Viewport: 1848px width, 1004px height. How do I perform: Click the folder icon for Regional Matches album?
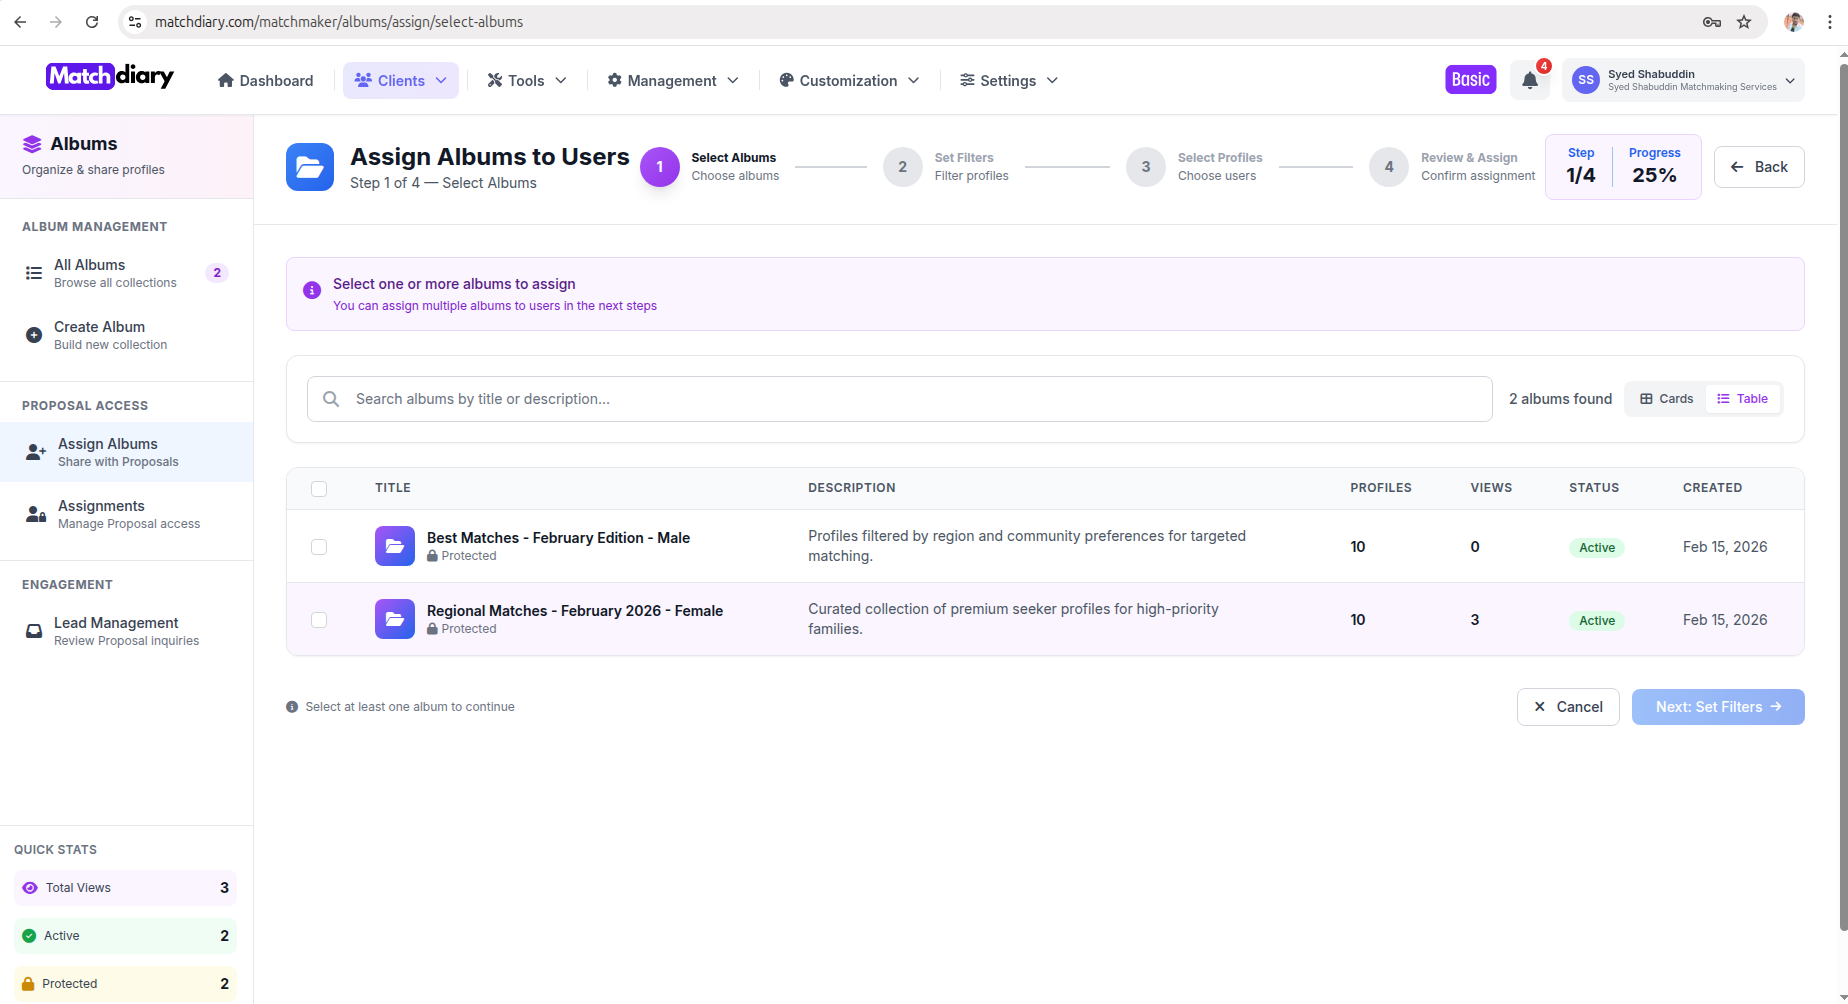pyautogui.click(x=394, y=619)
